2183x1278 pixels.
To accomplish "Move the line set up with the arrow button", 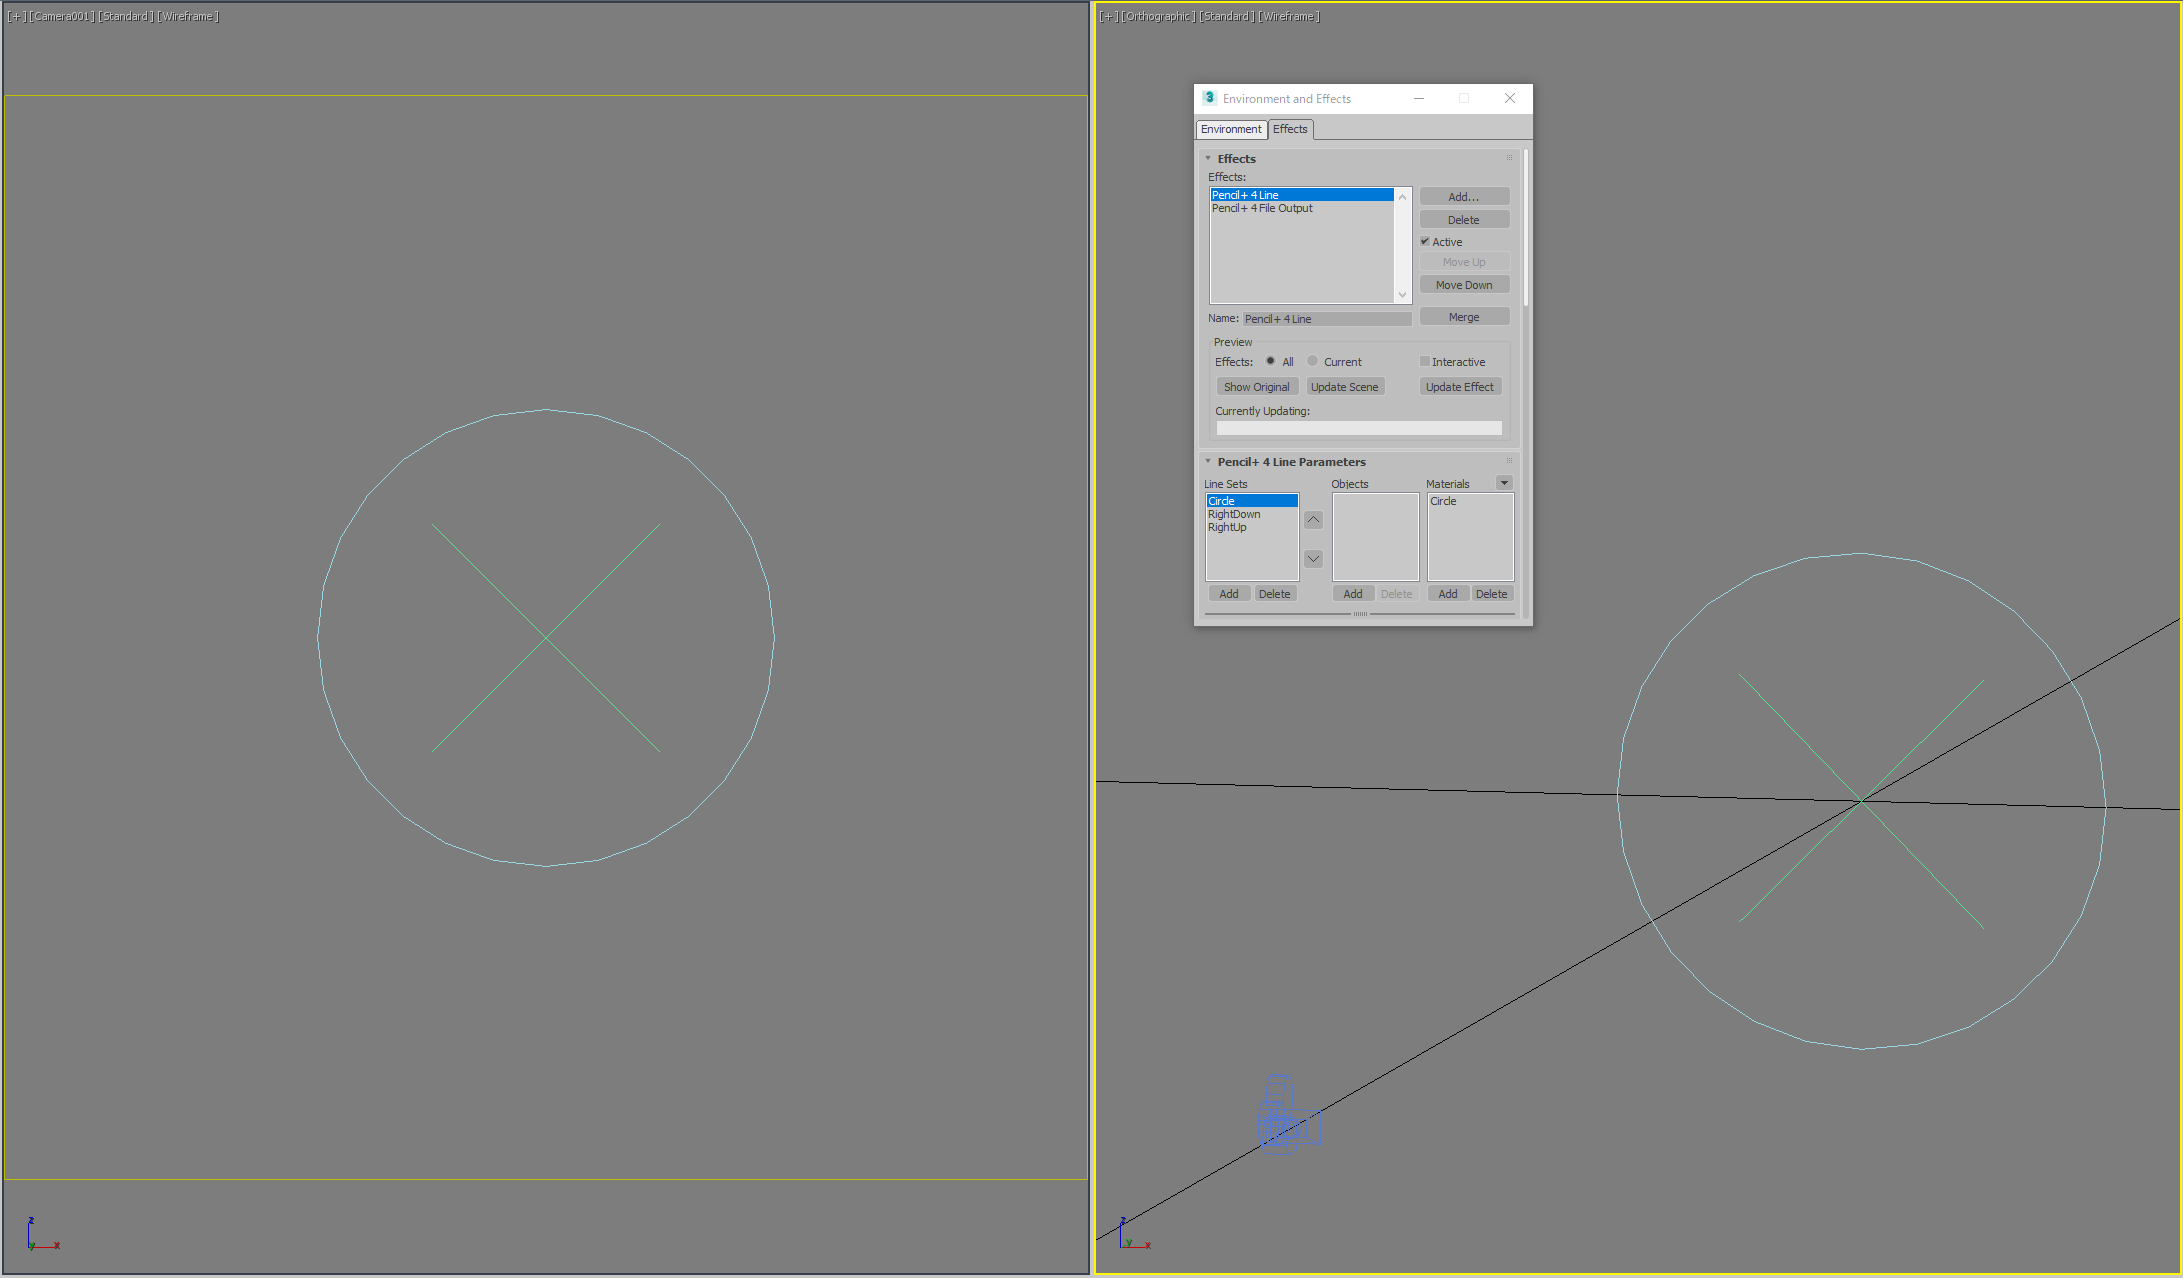I will [x=1313, y=520].
